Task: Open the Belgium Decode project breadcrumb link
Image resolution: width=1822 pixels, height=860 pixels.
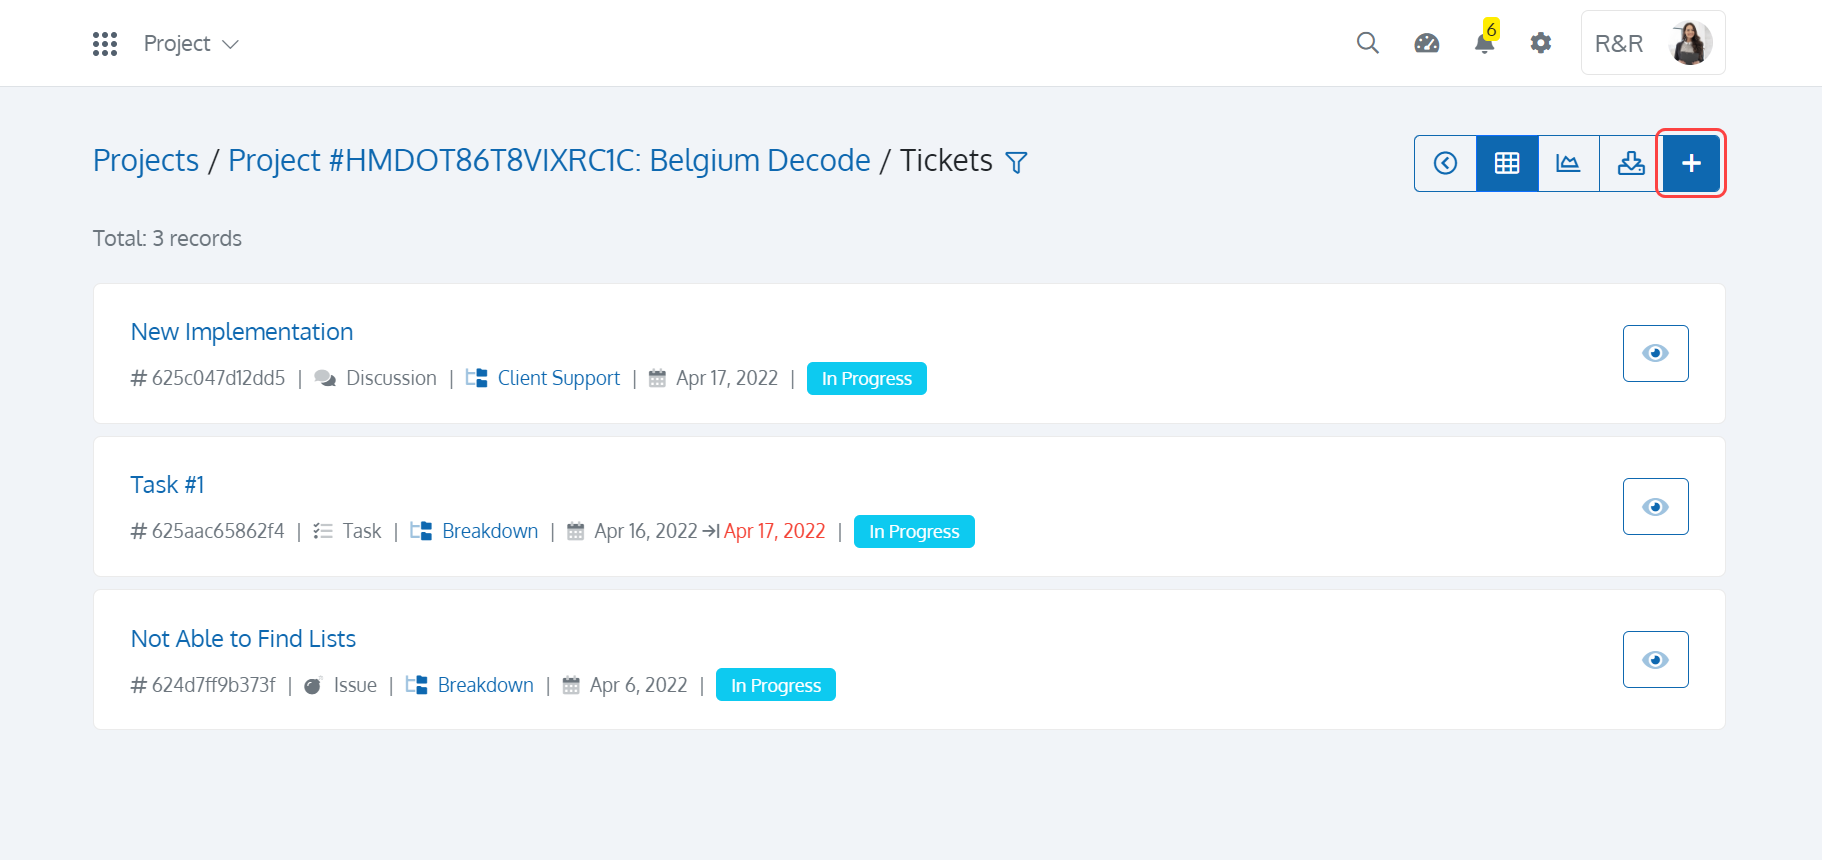Action: coord(549,161)
